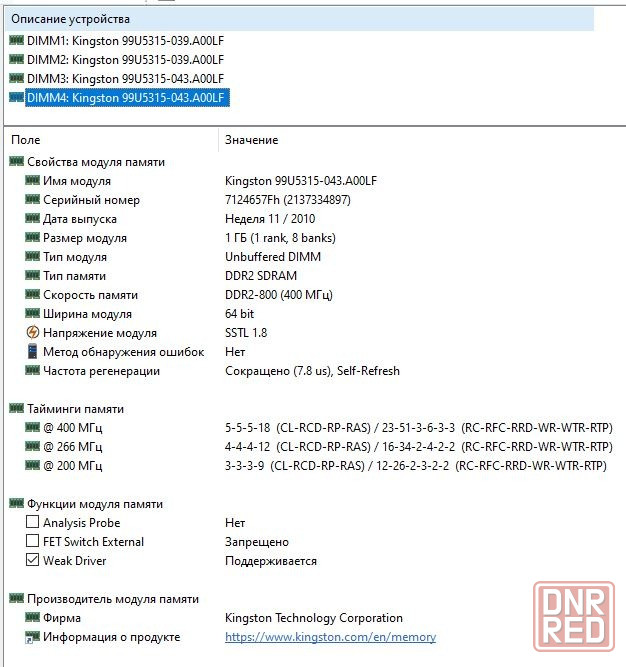
Task: Toggle the FET Switch External checkbox
Action: (x=32, y=541)
